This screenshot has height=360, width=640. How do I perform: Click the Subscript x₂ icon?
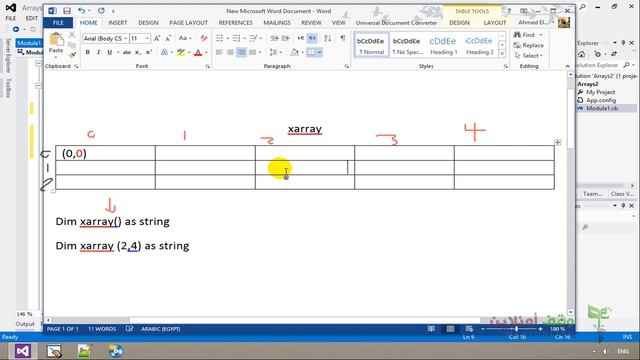click(138, 52)
